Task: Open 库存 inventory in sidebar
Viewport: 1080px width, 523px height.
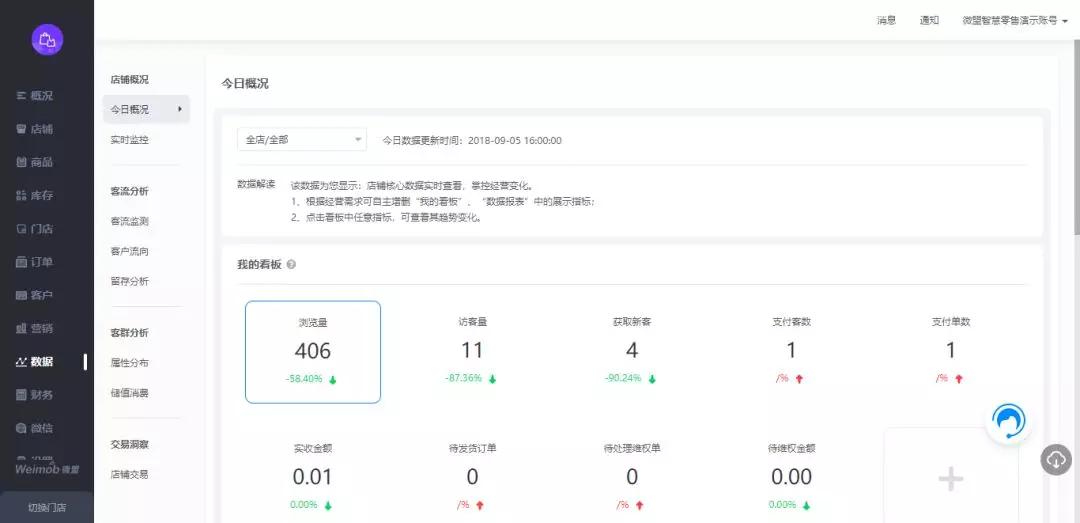Action: point(35,195)
